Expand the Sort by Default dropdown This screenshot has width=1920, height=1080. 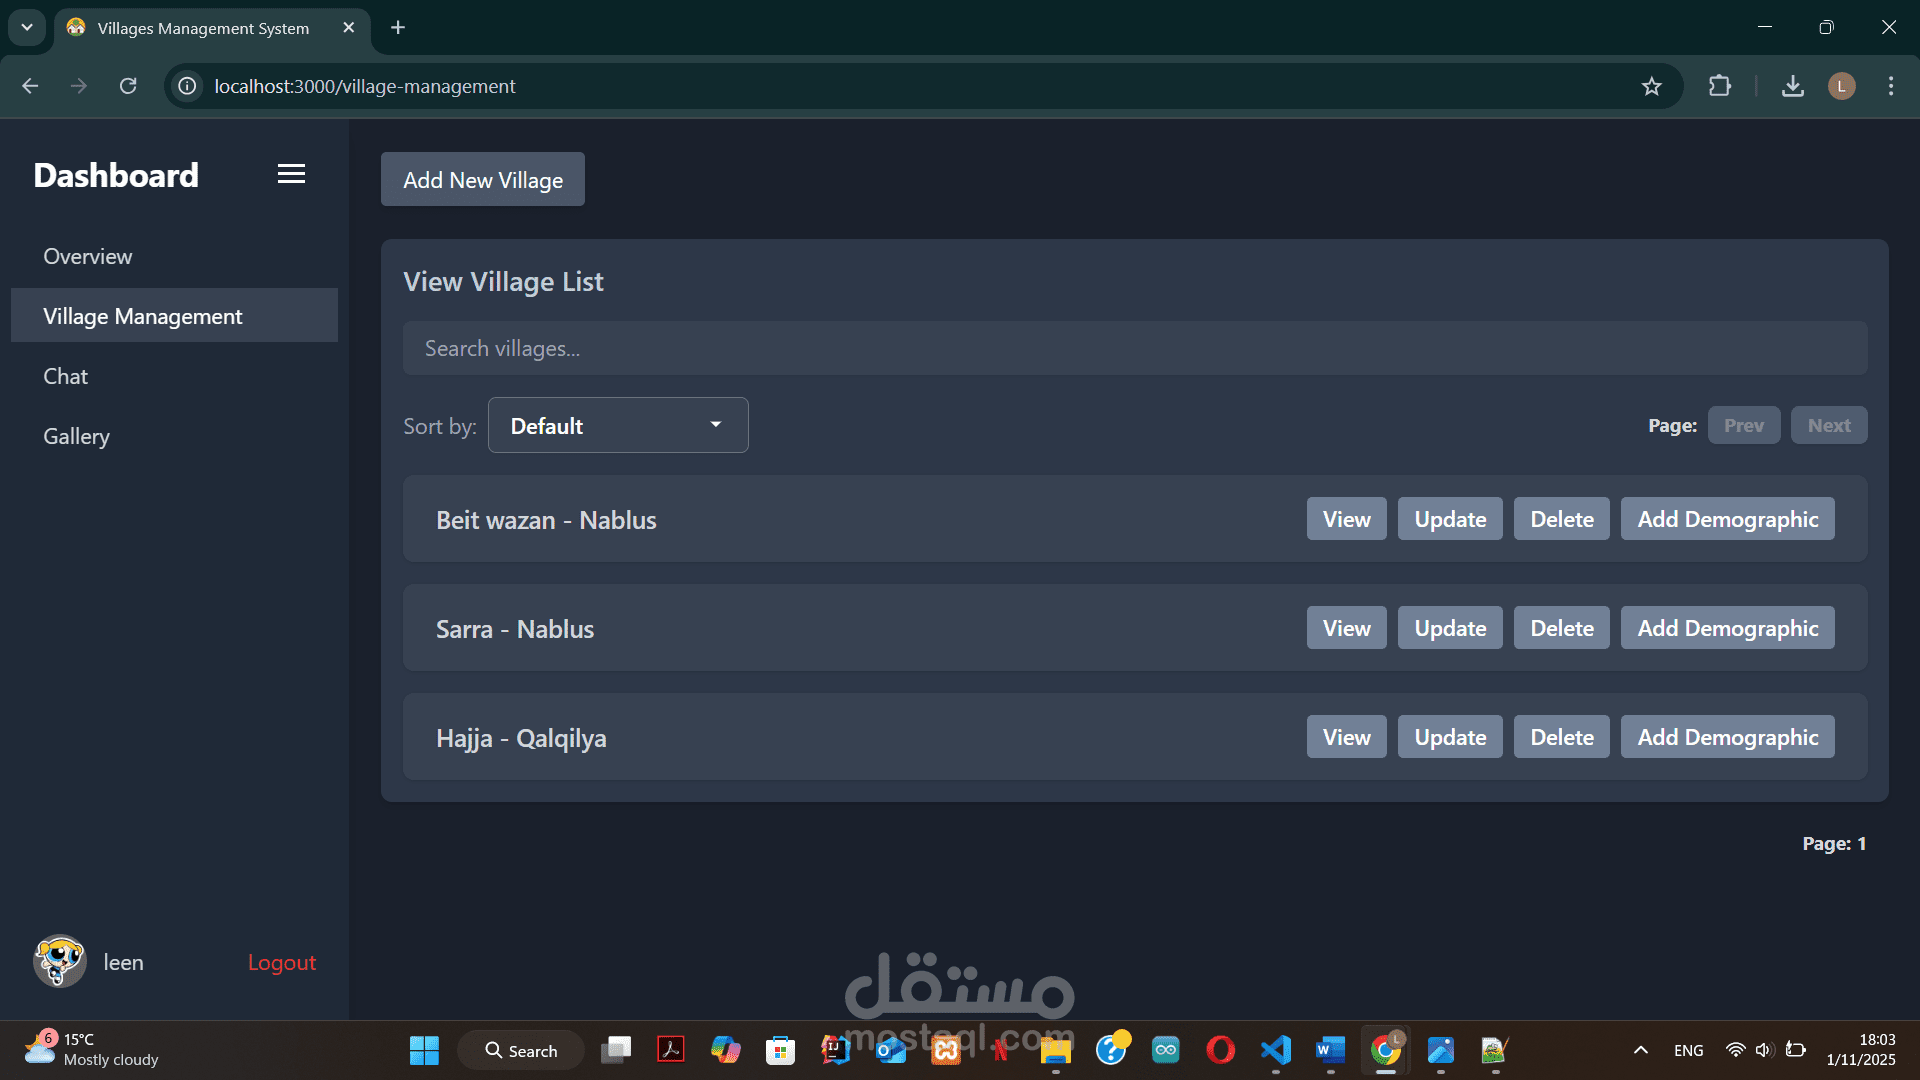(x=618, y=425)
